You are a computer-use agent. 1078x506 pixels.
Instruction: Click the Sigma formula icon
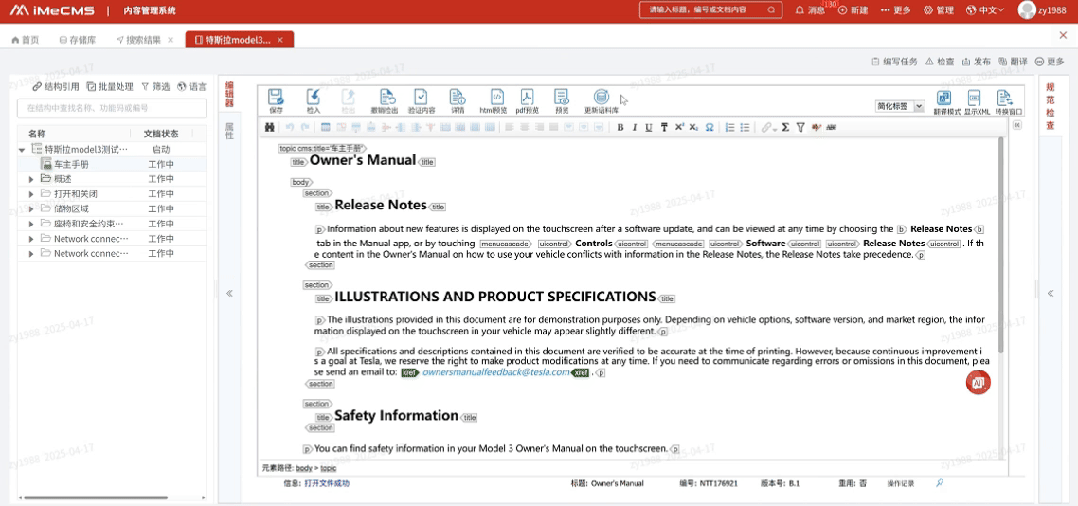(x=785, y=127)
